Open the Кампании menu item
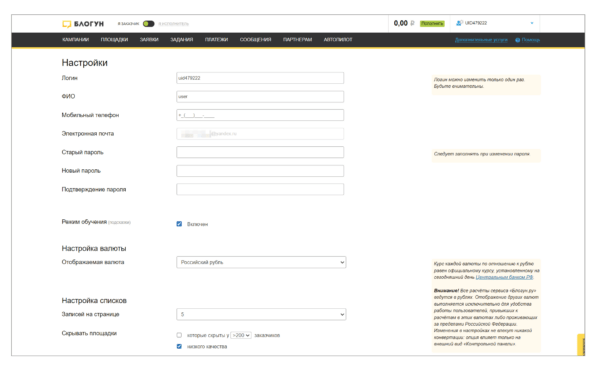Screen dimensions: 600x369 click(x=75, y=39)
